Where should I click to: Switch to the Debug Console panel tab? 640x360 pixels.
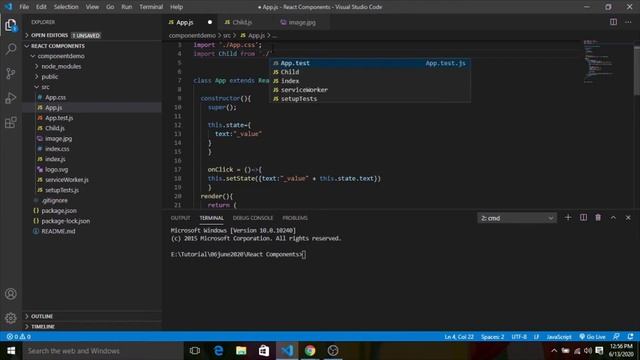tap(253, 218)
